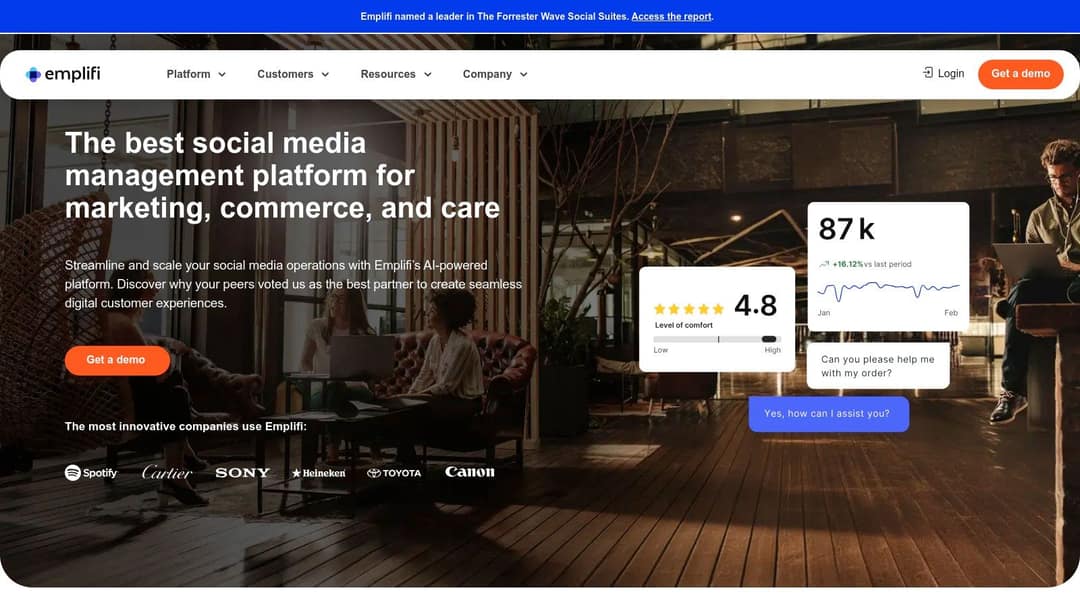This screenshot has height=608, width=1080.
Task: Click the 4.8 rating number
Action: tap(756, 306)
